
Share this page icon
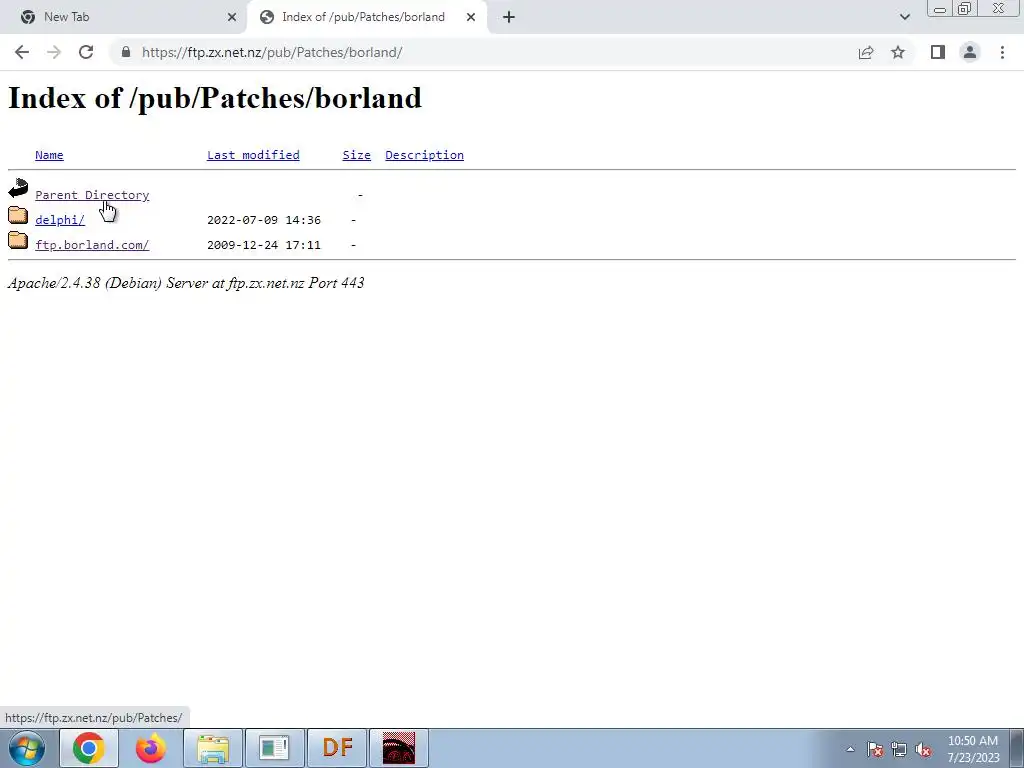click(x=866, y=52)
